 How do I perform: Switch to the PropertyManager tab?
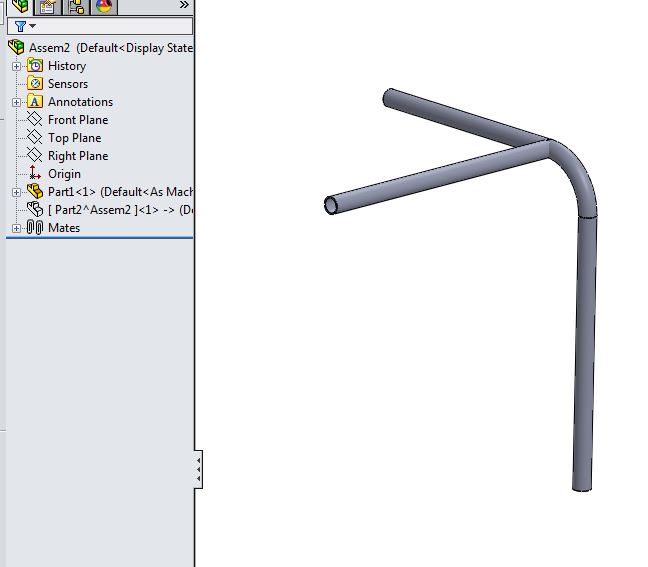[x=48, y=6]
